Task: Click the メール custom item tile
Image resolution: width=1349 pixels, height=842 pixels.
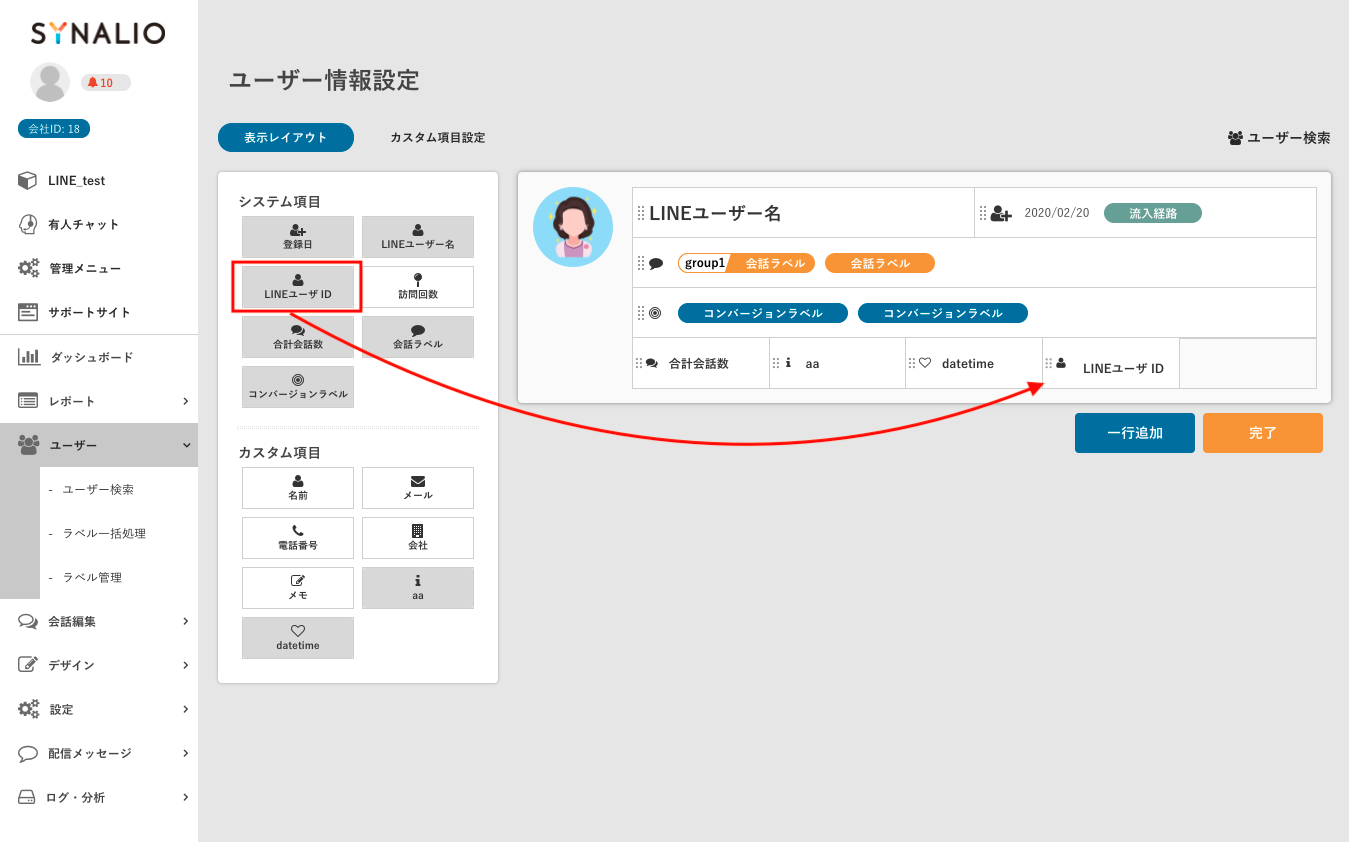Action: [417, 488]
